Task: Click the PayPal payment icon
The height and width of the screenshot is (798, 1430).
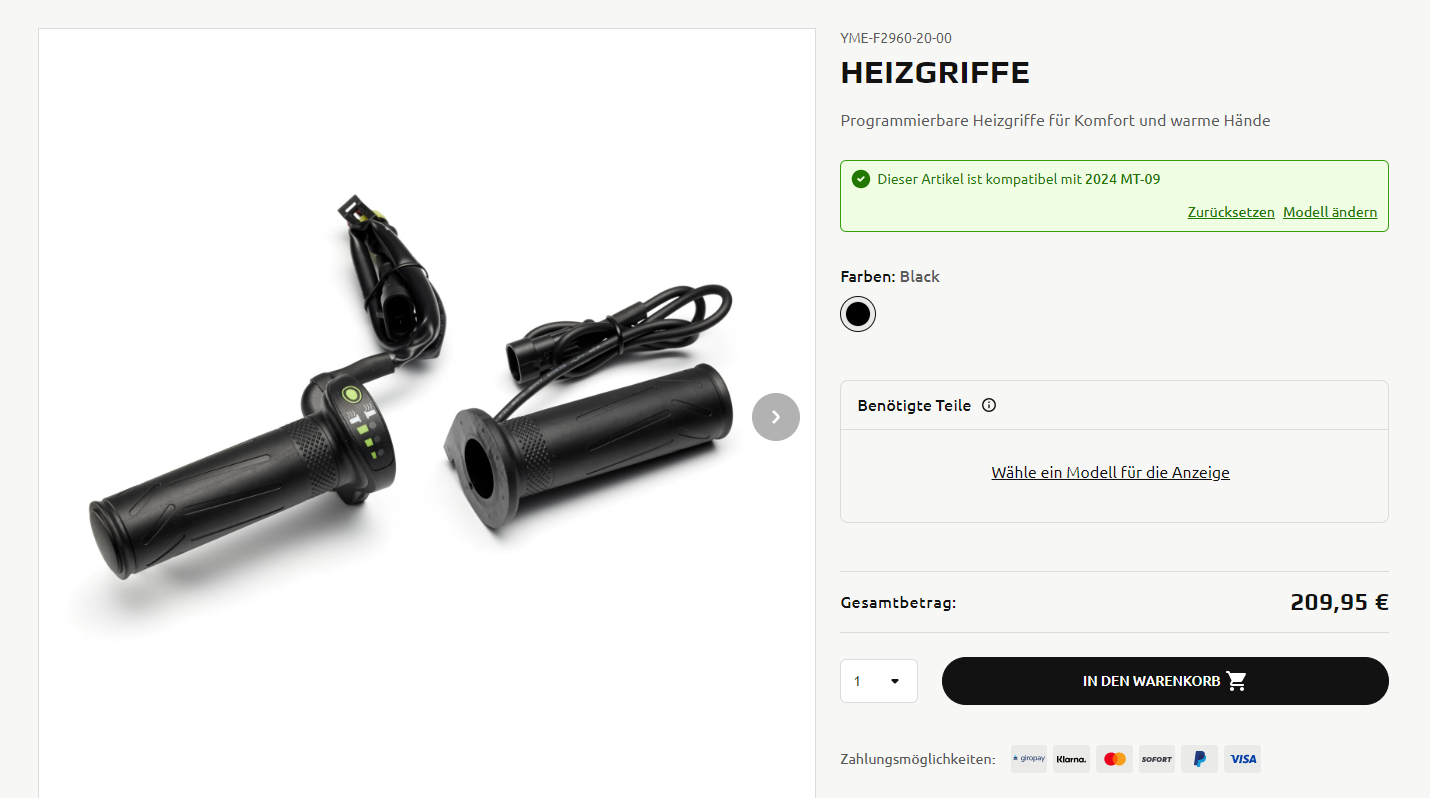Action: click(x=1199, y=759)
